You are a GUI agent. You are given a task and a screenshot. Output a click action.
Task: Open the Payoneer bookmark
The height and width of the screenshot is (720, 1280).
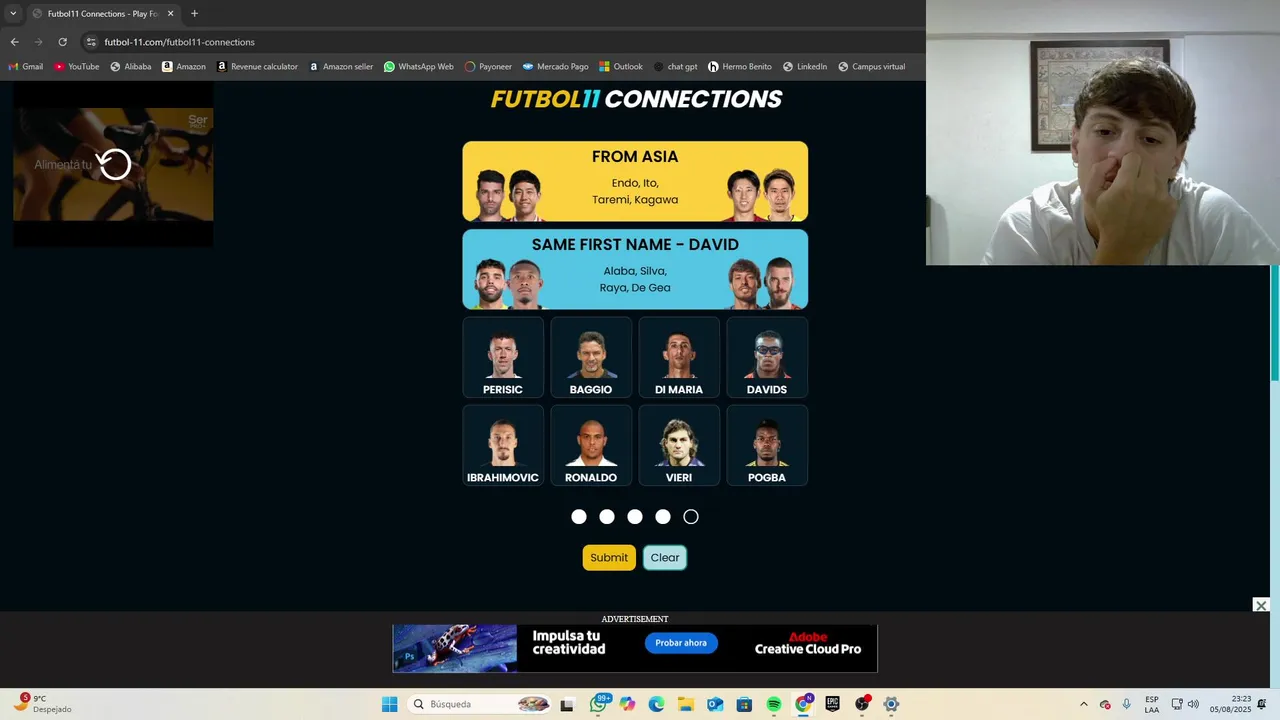[488, 67]
